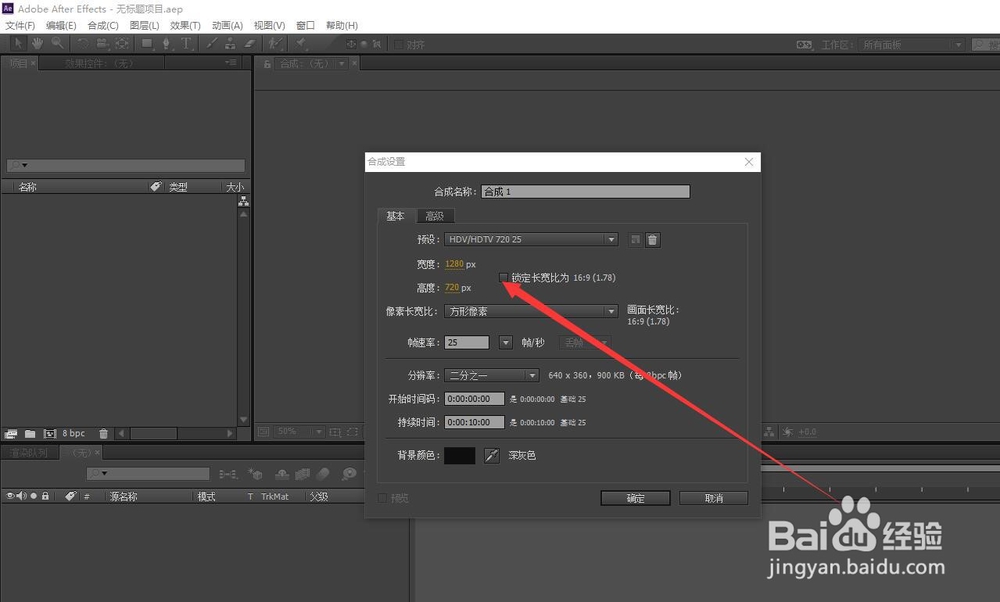Click the Source Name column header in timeline
This screenshot has width=1000, height=602.
point(124,496)
